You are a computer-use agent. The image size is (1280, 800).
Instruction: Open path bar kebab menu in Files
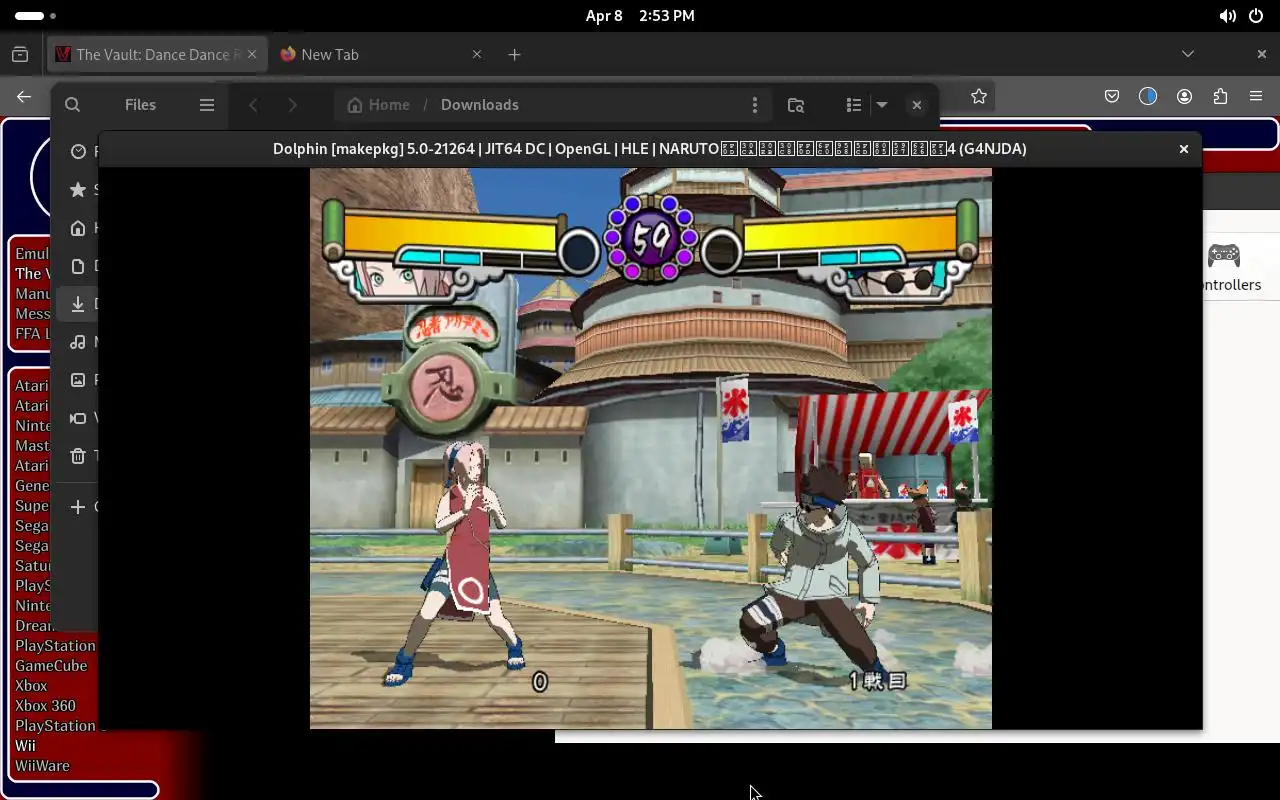pyautogui.click(x=755, y=105)
